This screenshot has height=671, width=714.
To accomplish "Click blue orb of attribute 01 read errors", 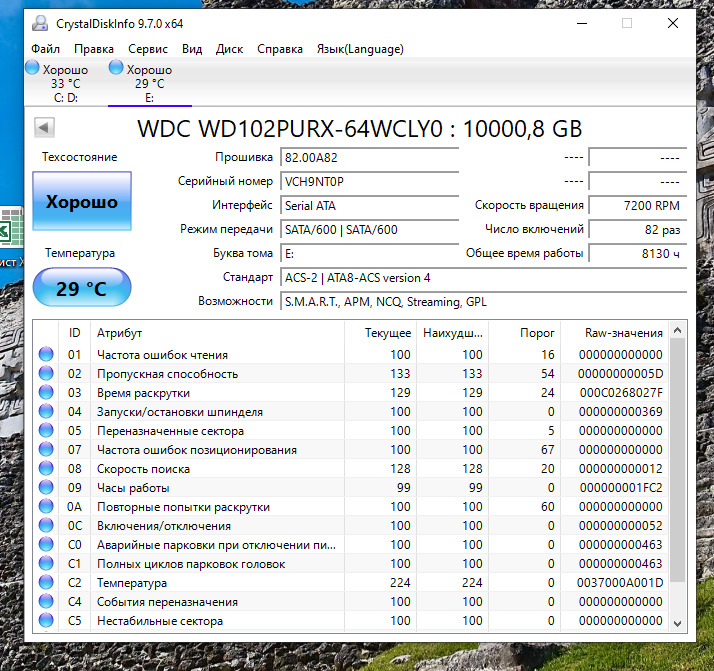I will [46, 355].
